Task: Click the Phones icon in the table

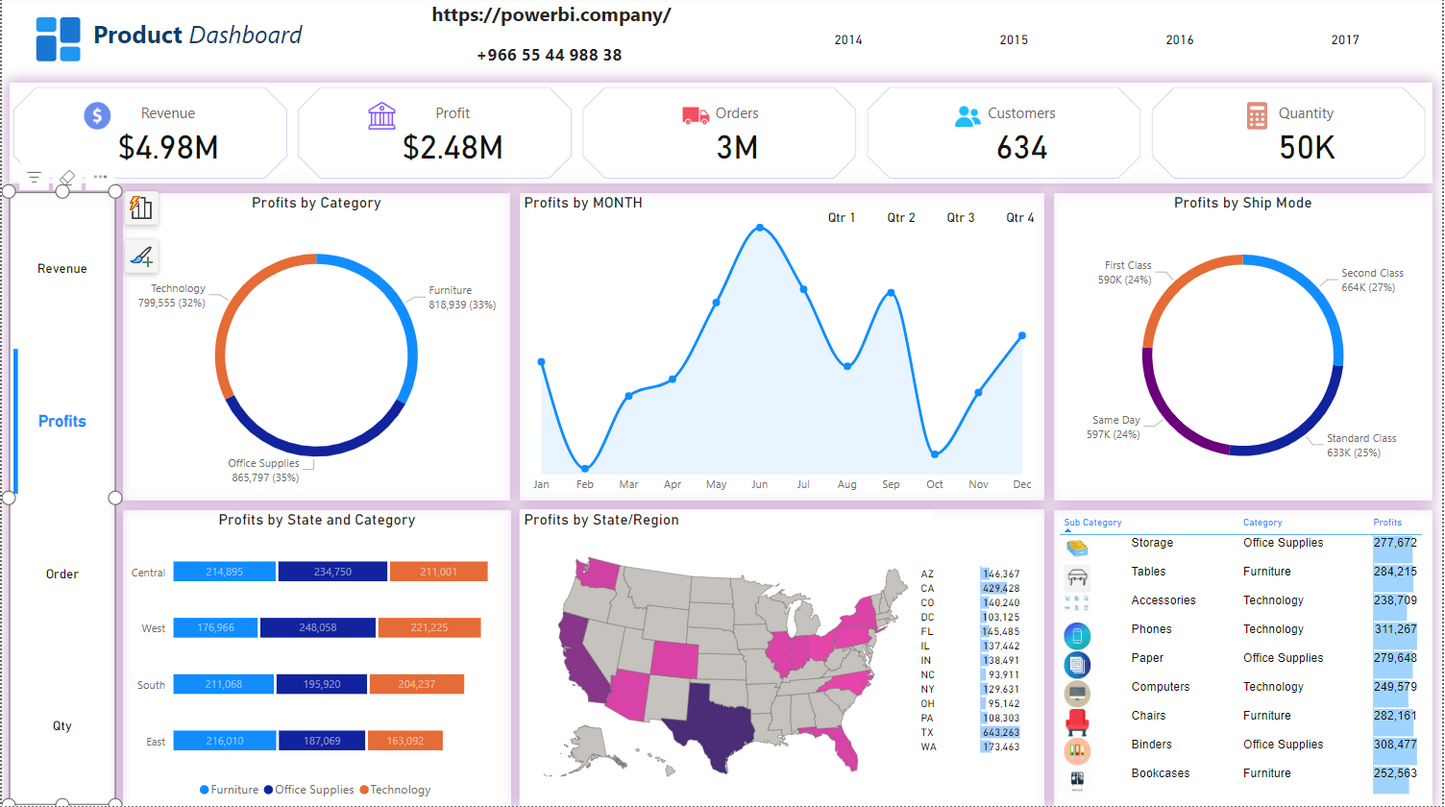Action: (1078, 634)
